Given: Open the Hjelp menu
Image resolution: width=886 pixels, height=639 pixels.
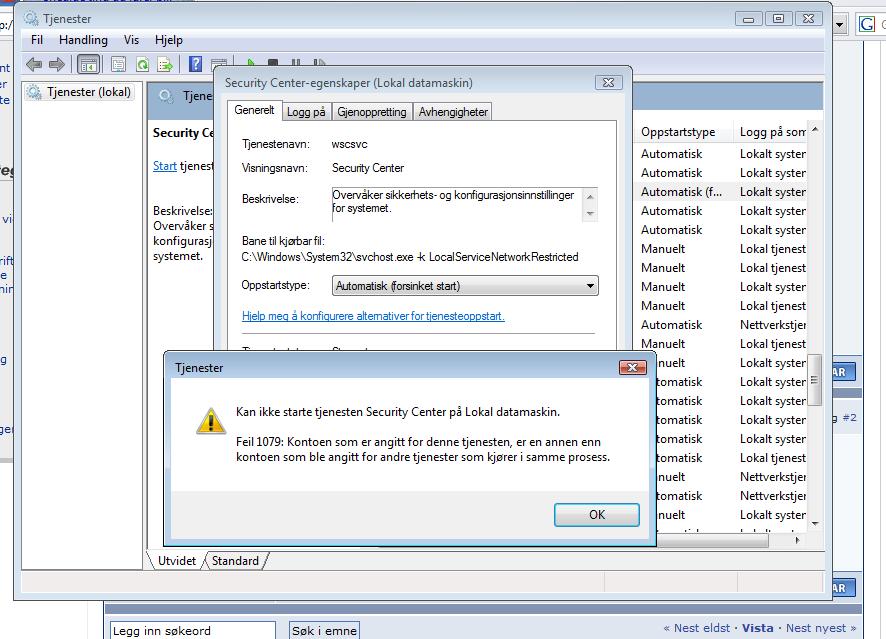Looking at the screenshot, I should pos(168,40).
